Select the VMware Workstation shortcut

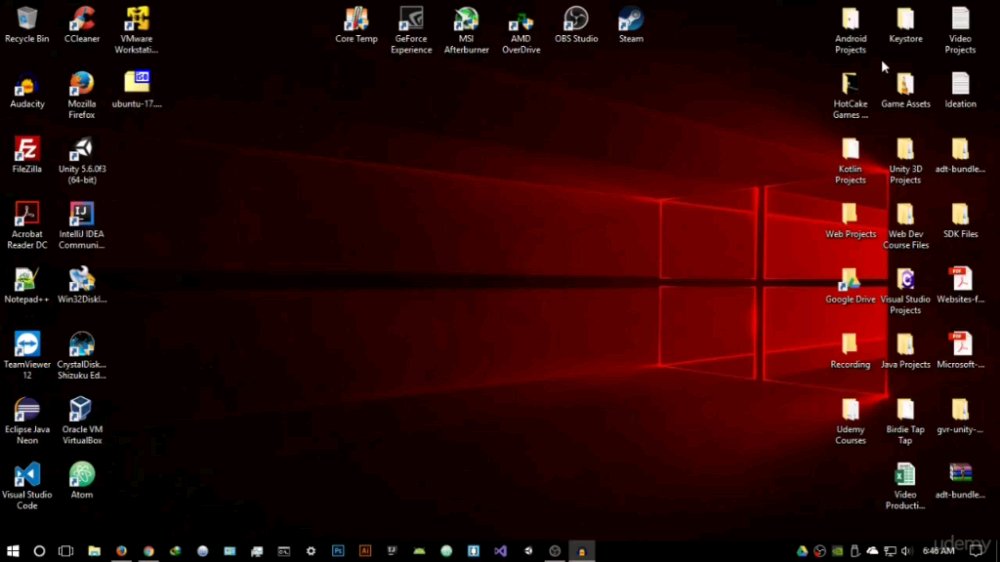tap(136, 30)
